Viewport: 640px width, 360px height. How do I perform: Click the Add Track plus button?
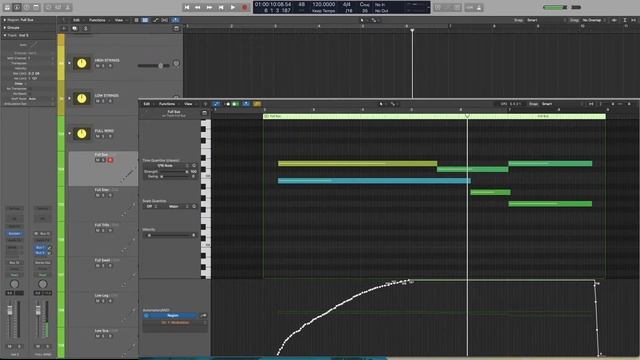point(64,29)
